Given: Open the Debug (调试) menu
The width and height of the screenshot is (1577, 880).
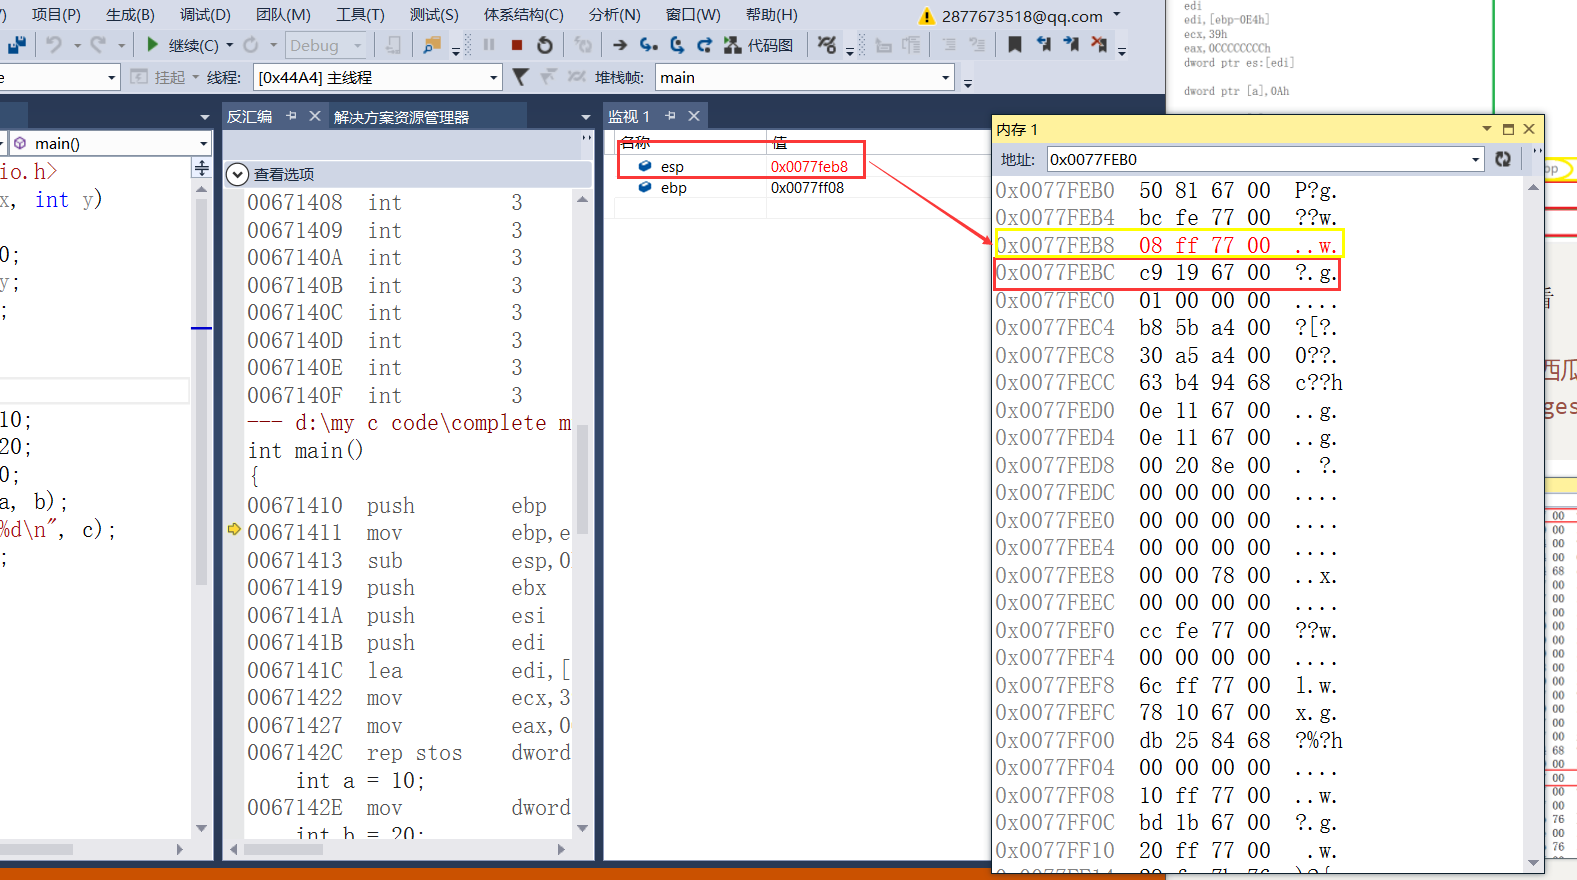Looking at the screenshot, I should (x=205, y=15).
